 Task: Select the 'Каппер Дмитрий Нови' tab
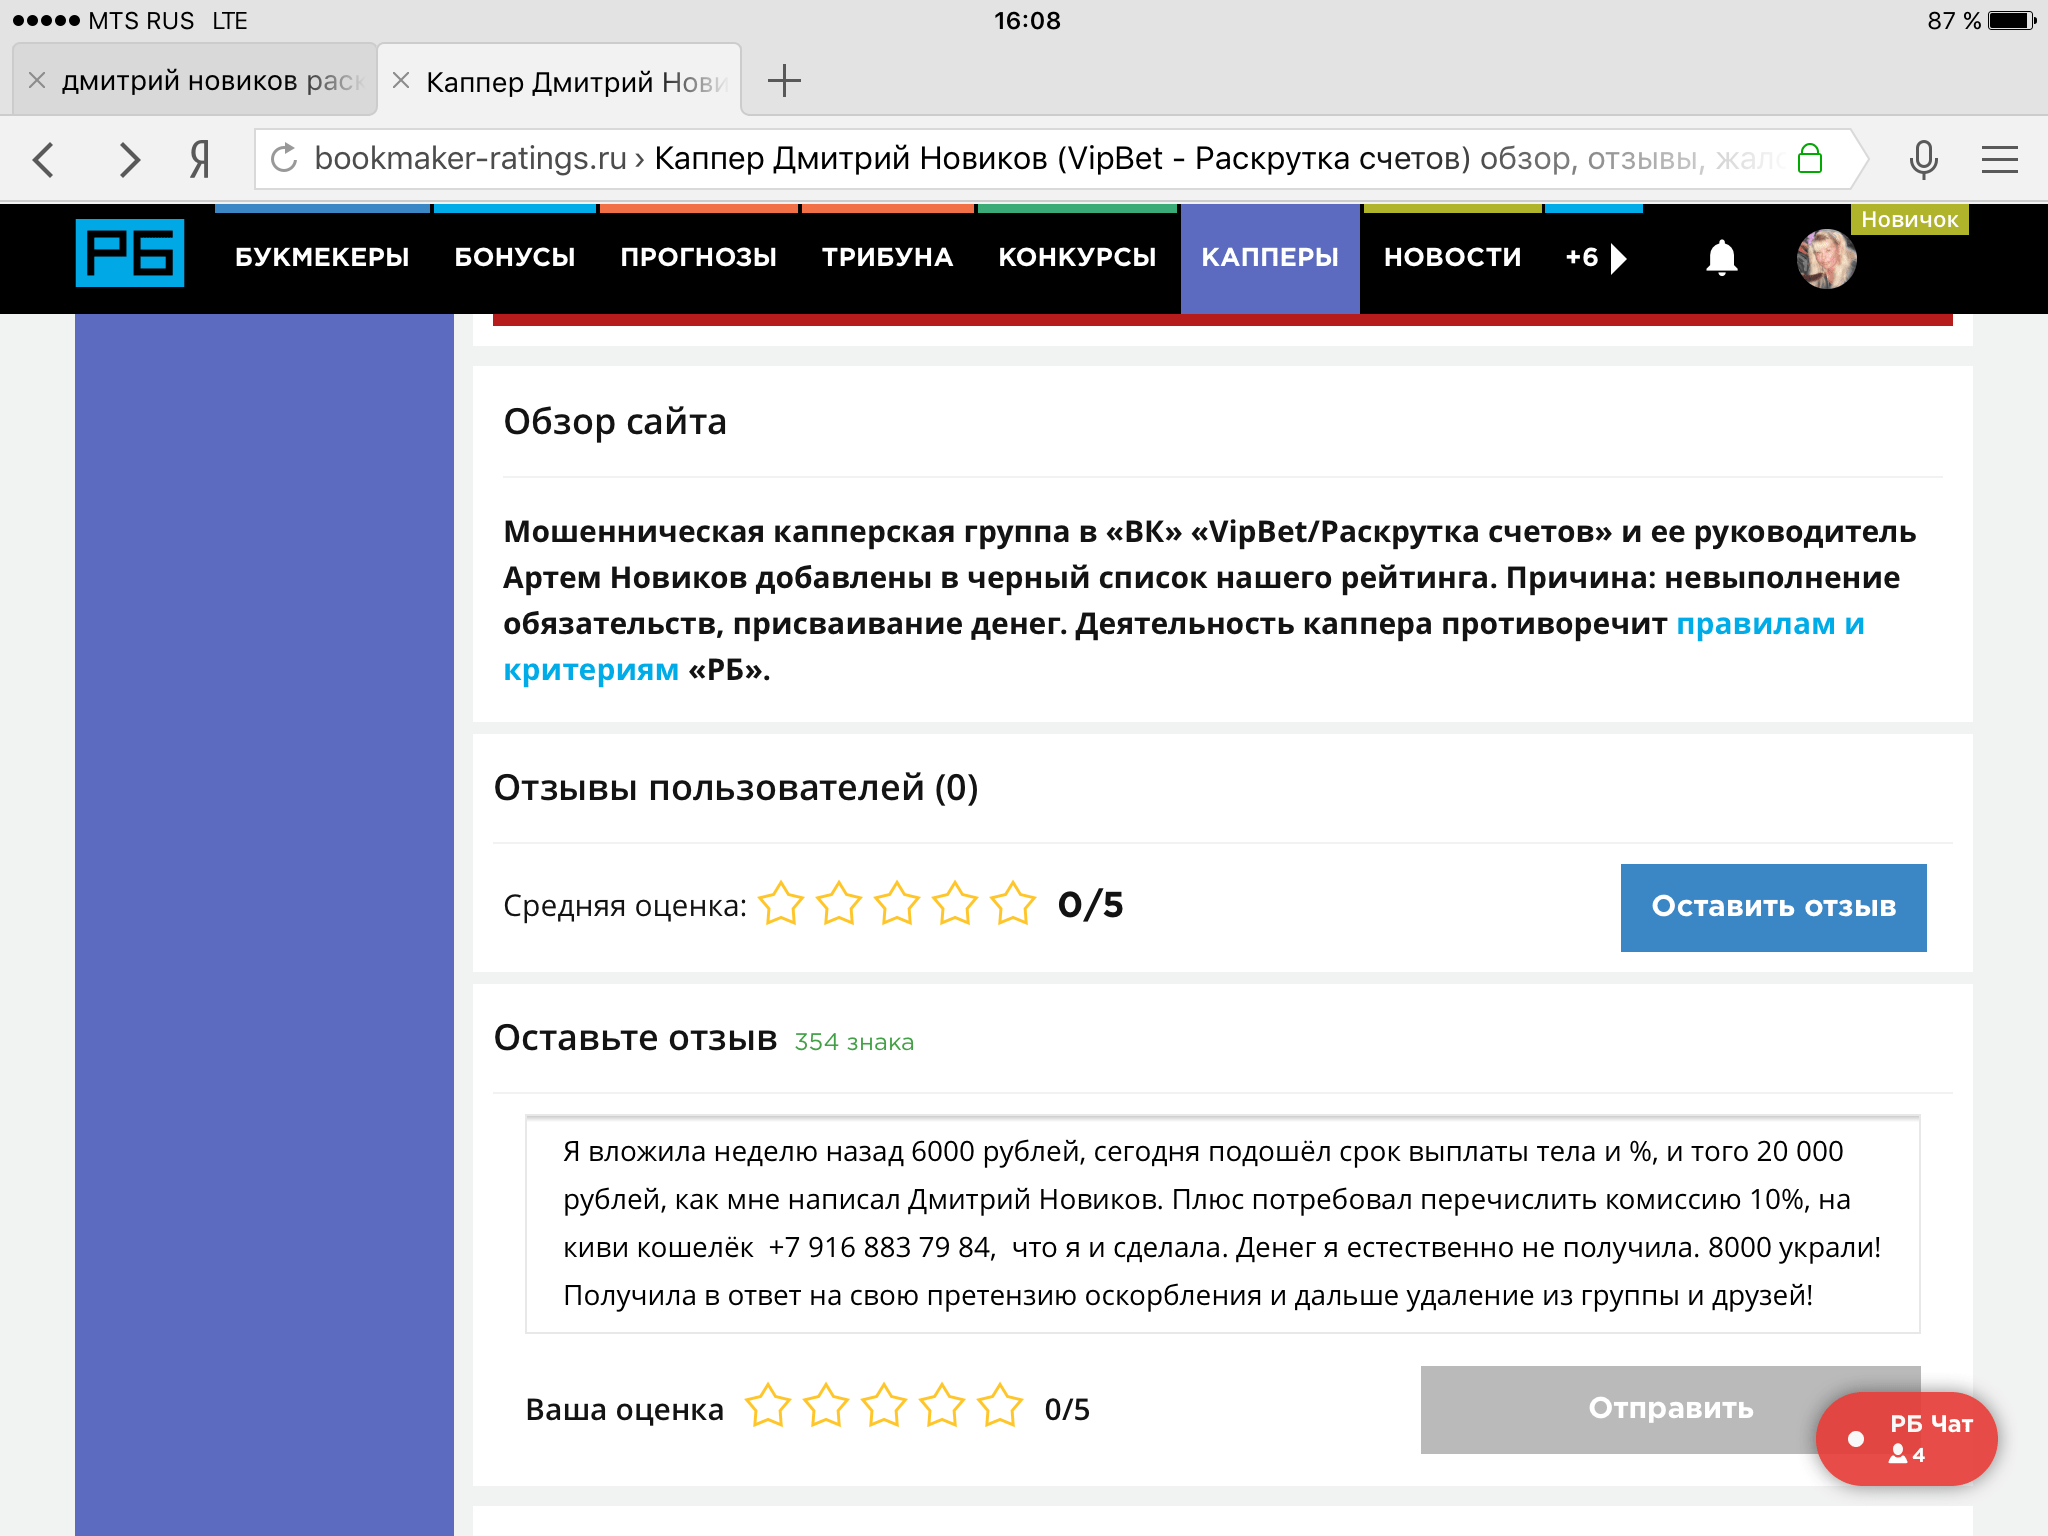[x=560, y=80]
